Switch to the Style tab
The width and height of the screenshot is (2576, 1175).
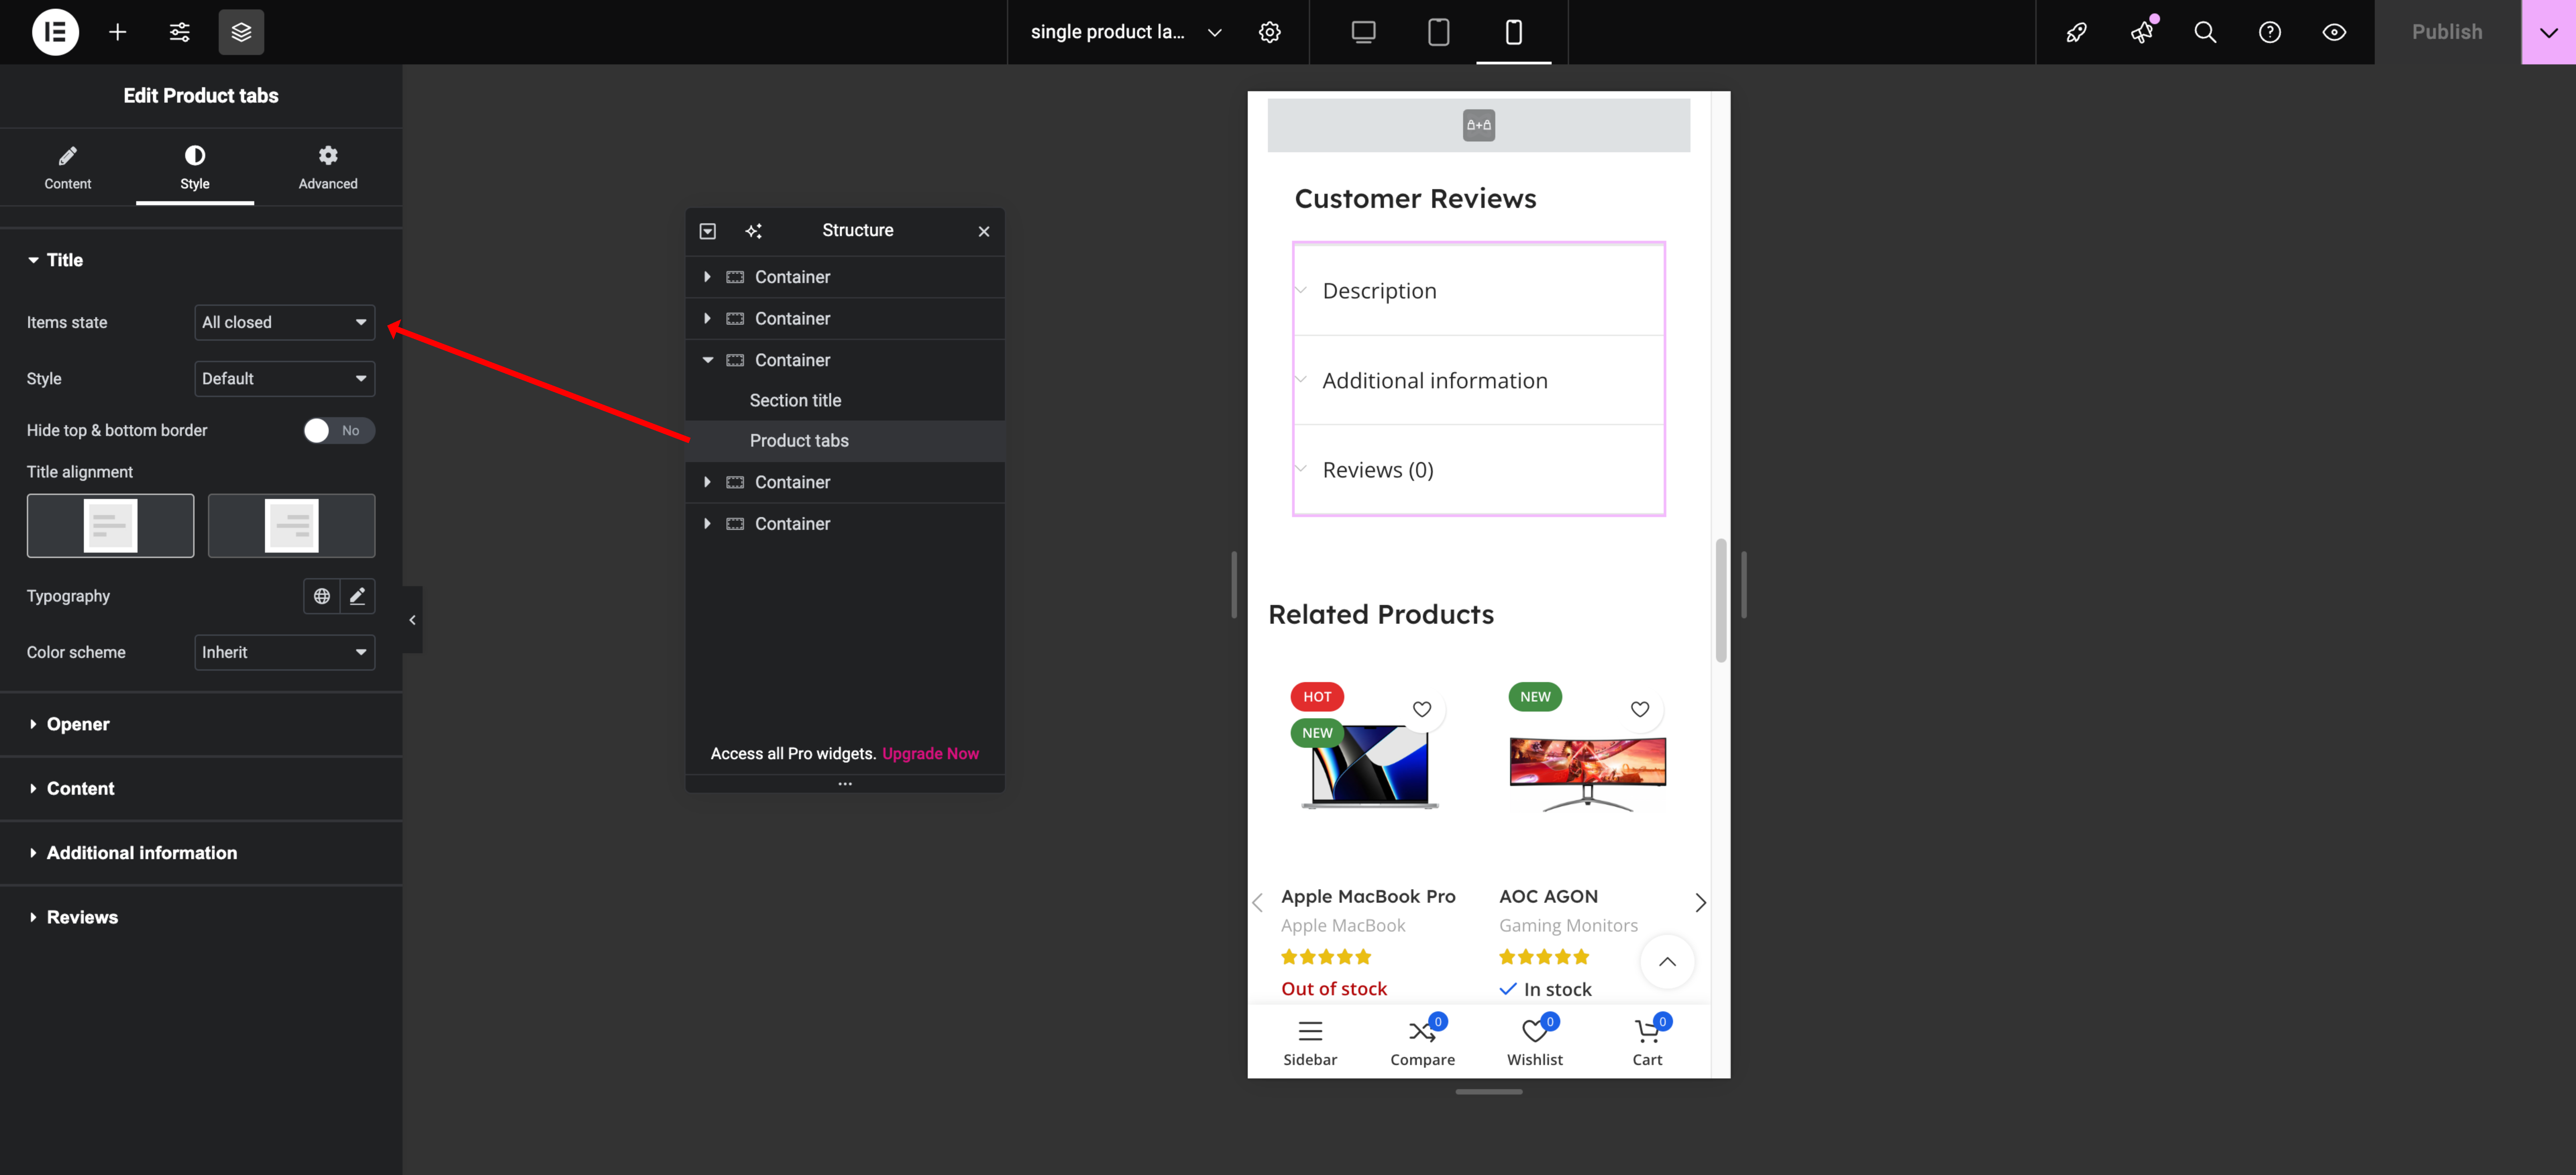click(x=195, y=167)
